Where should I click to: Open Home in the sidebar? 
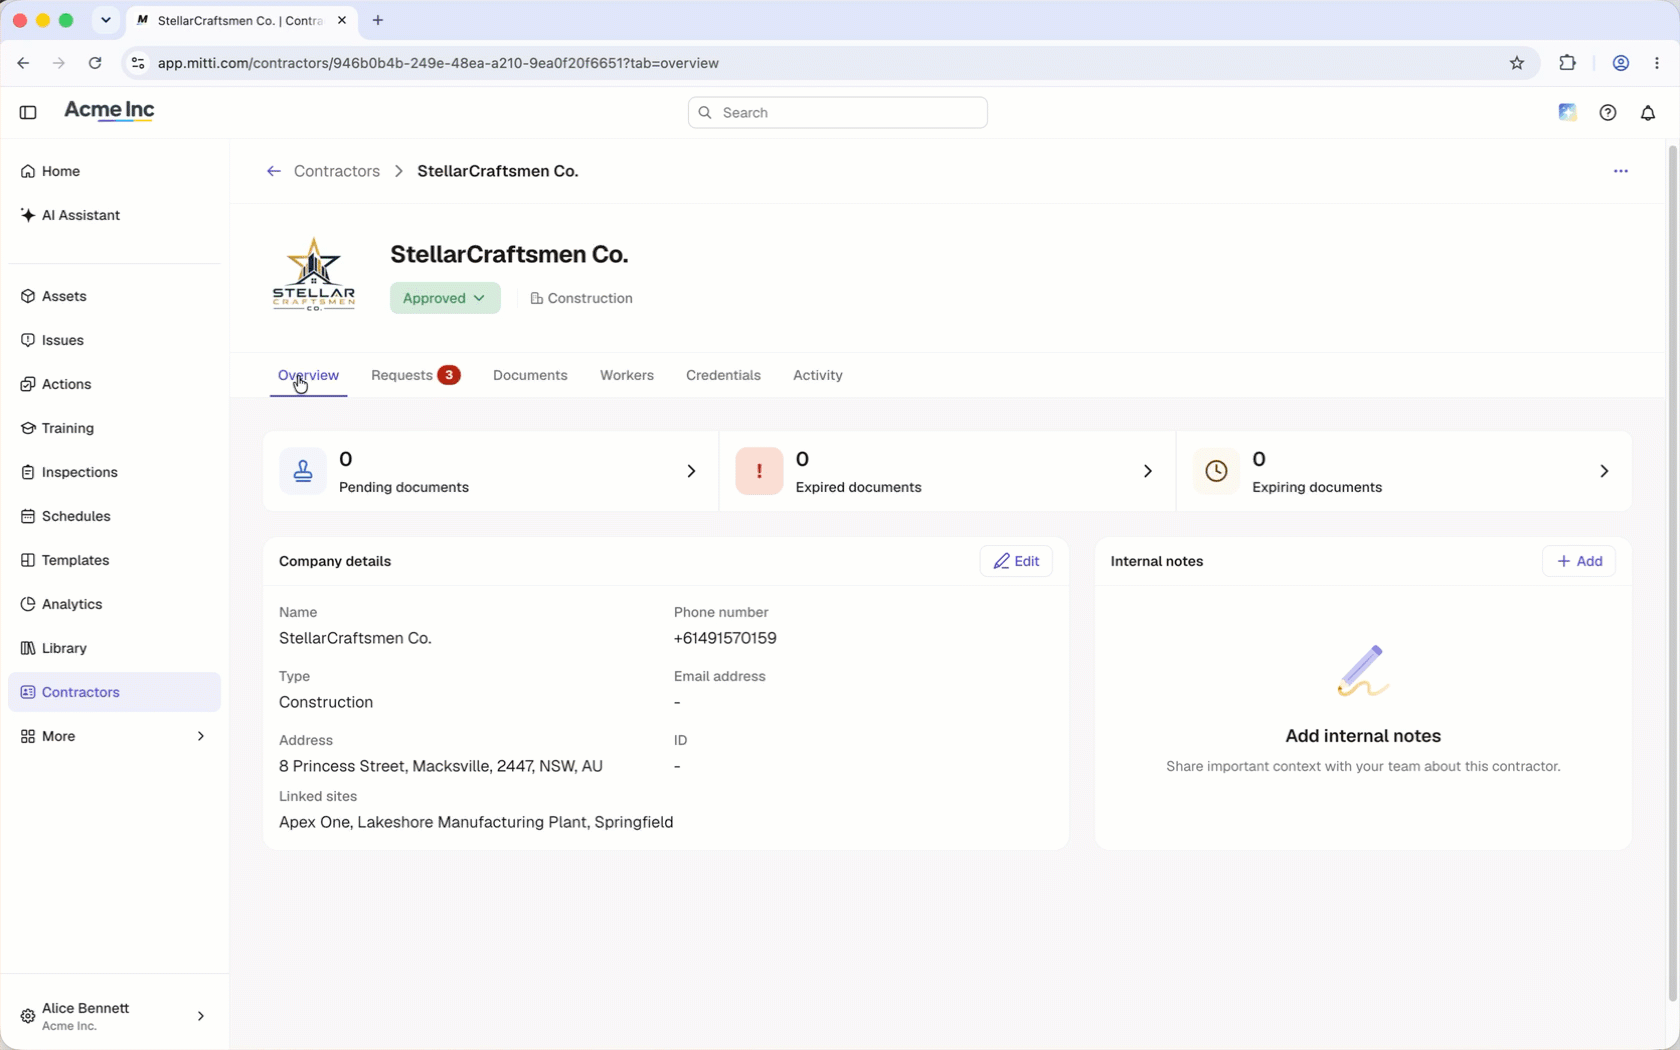point(114,171)
